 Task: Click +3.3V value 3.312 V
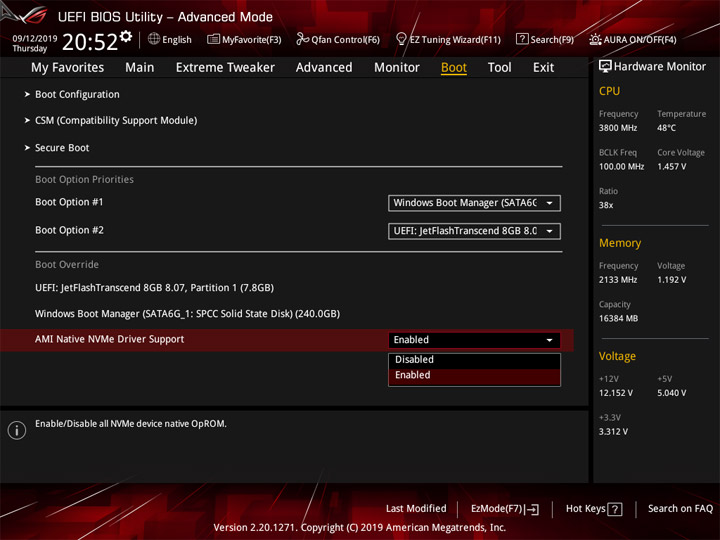[613, 432]
